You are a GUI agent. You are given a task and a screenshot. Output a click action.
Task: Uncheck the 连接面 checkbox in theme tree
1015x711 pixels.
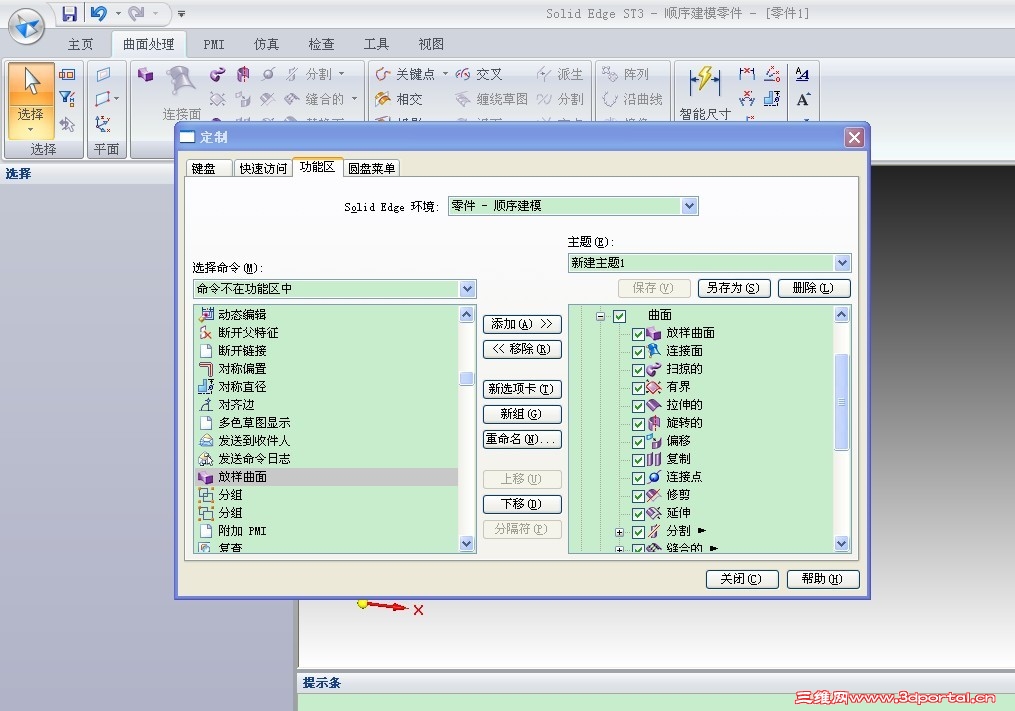click(x=638, y=352)
